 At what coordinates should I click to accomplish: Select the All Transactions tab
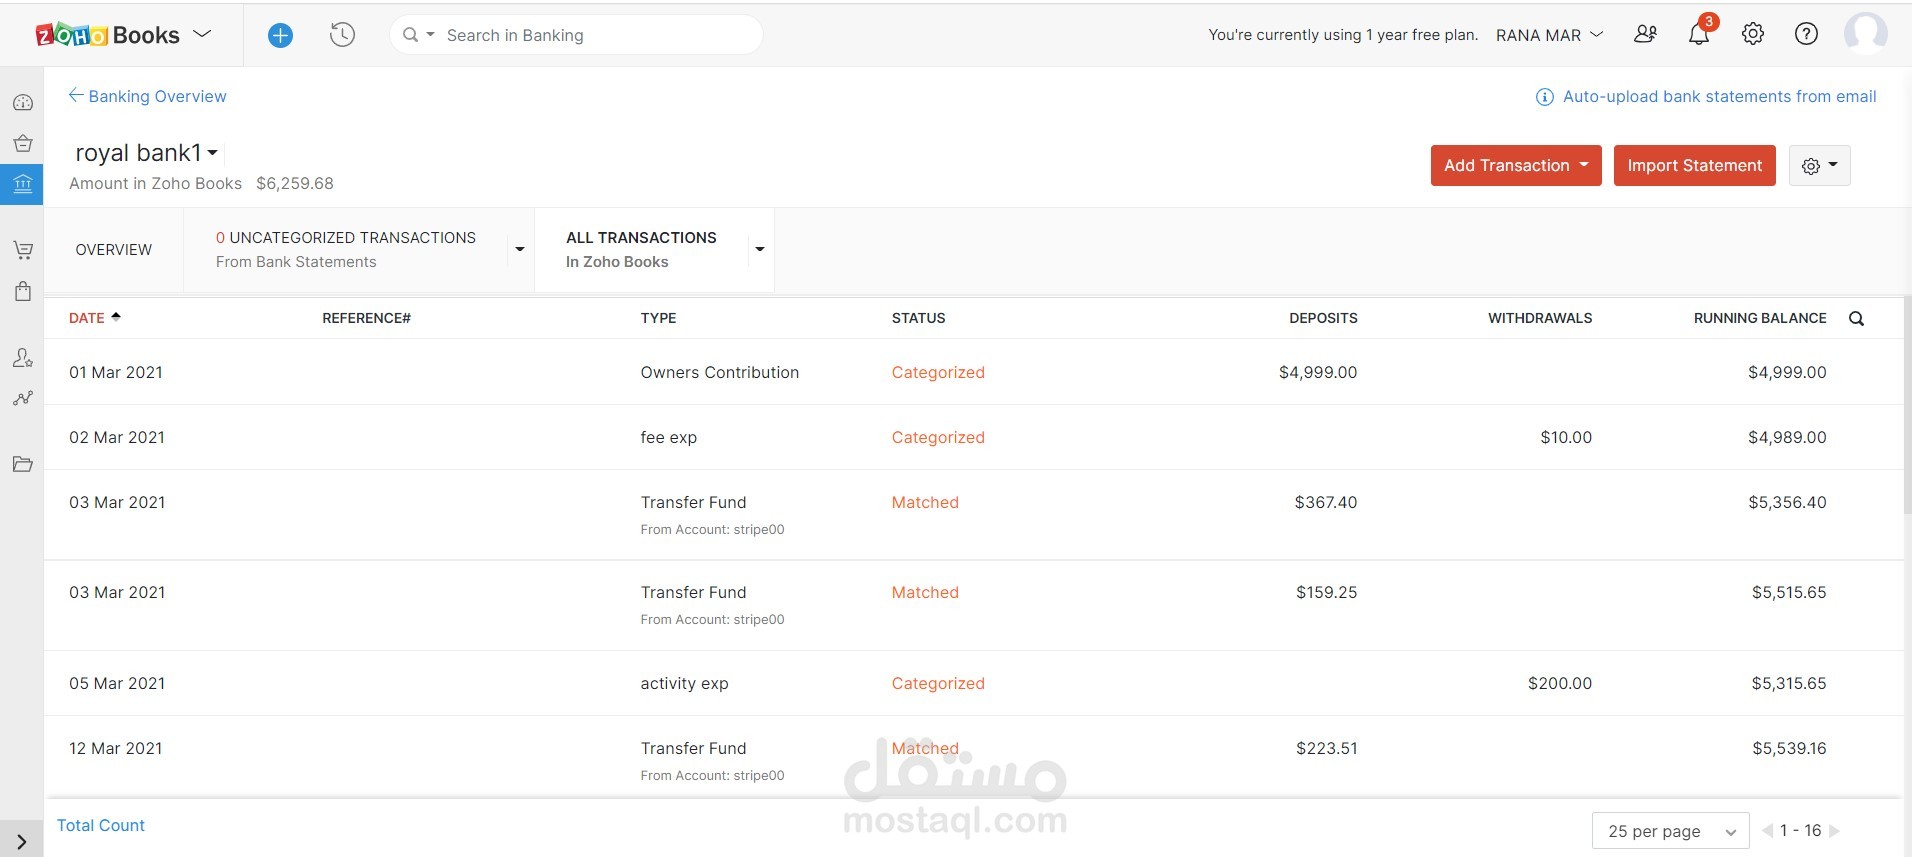[x=641, y=249]
